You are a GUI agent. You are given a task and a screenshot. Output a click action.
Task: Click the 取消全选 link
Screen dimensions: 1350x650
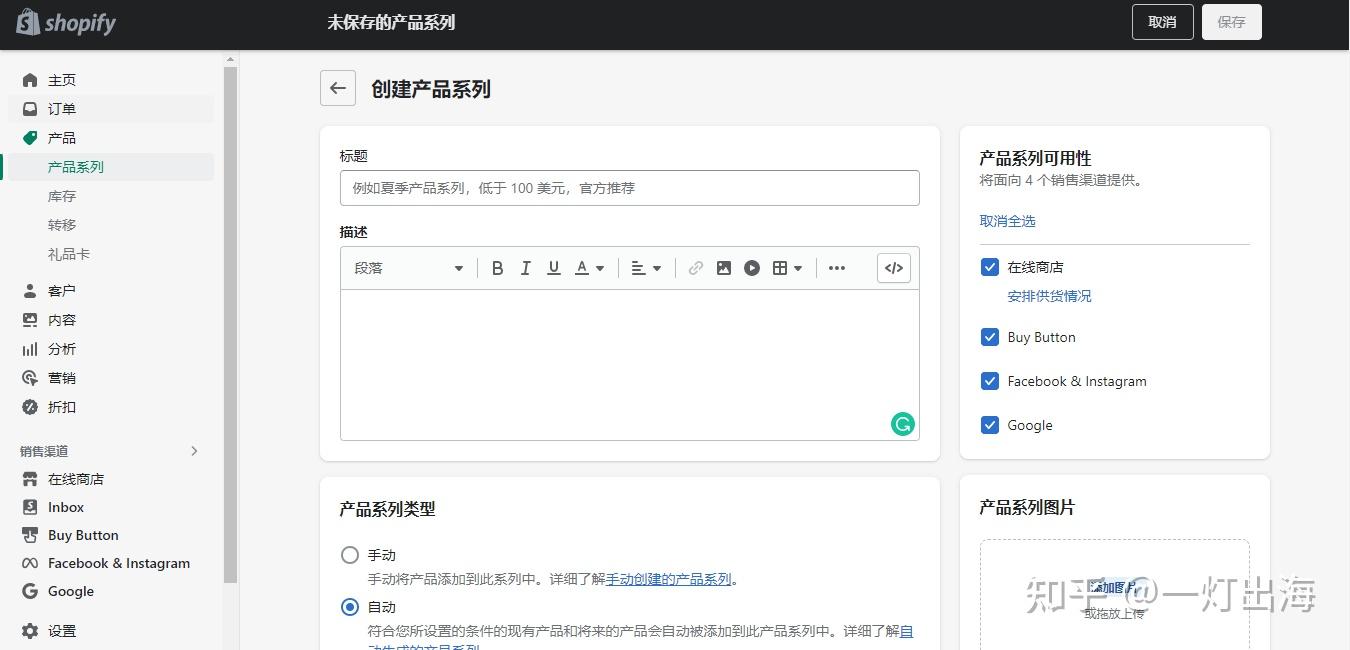[1007, 221]
